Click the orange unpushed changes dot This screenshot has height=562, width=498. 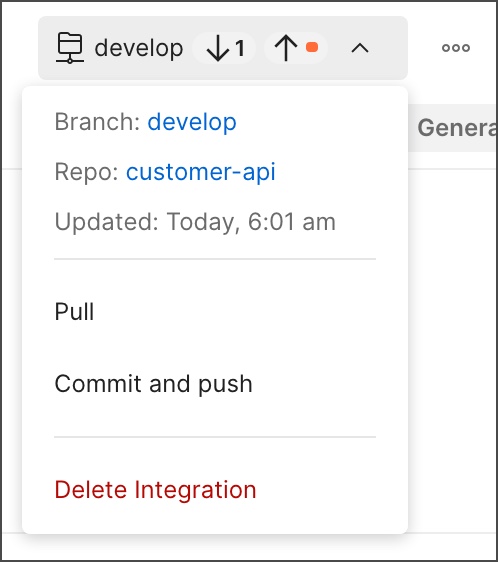312,47
